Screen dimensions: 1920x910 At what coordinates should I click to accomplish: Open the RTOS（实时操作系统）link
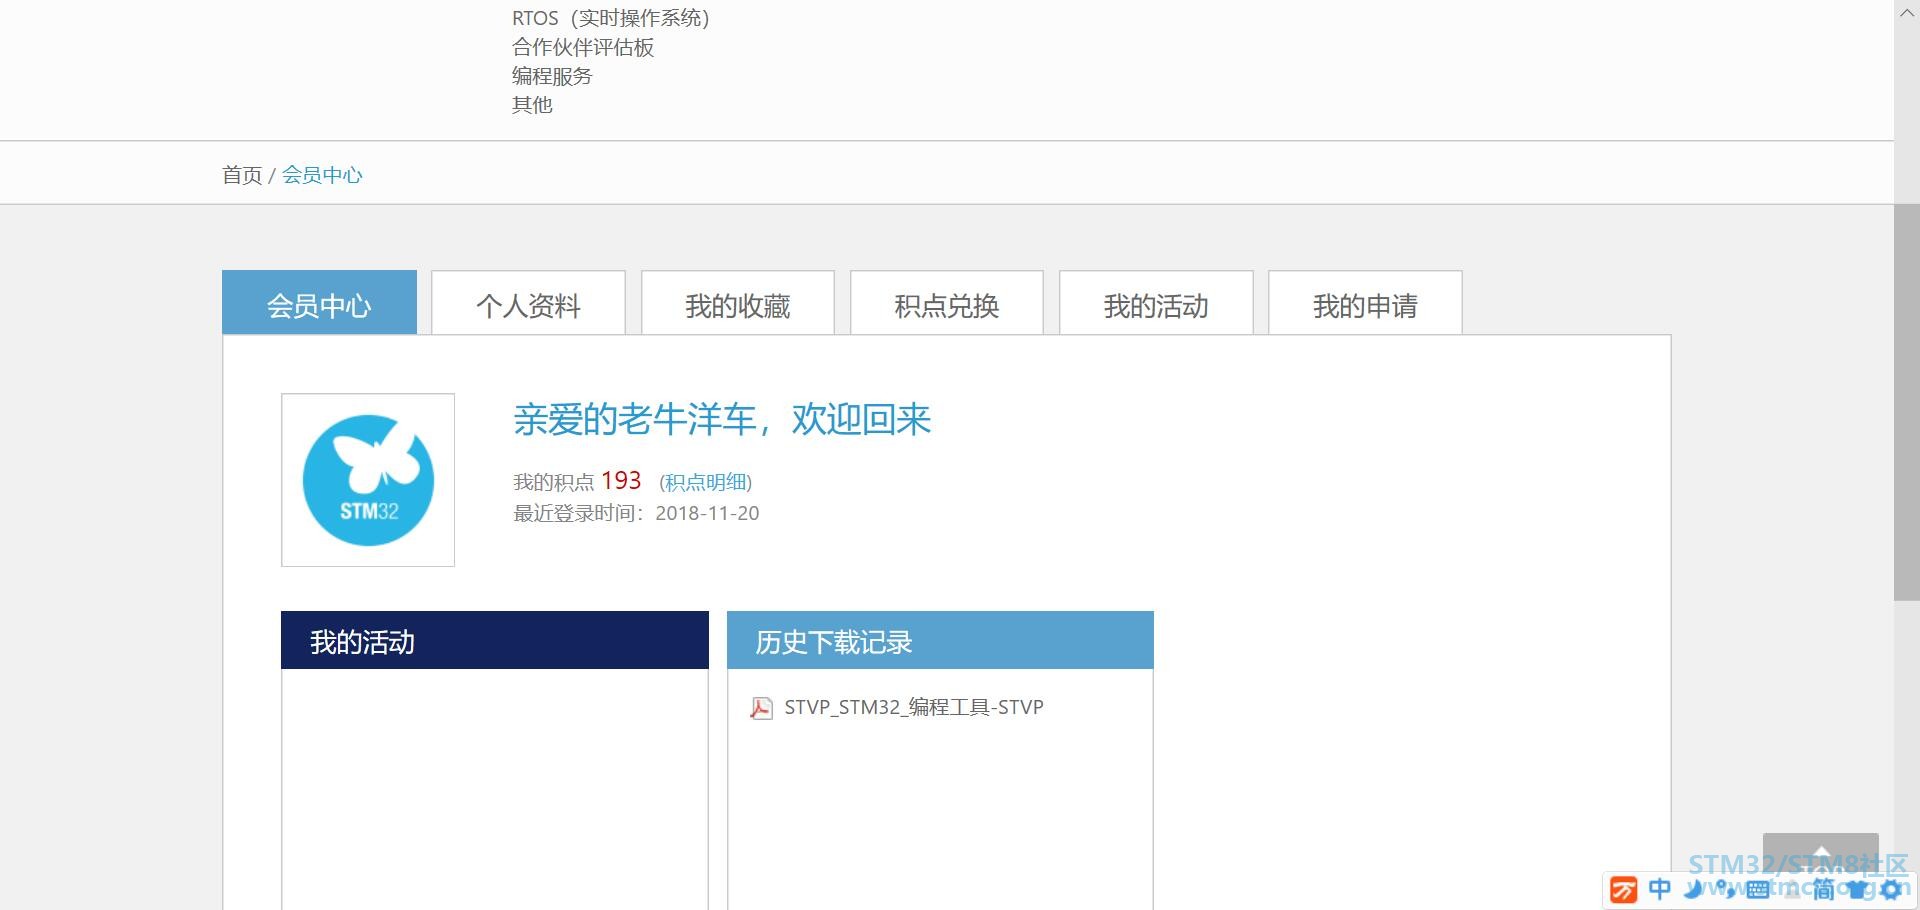(610, 18)
